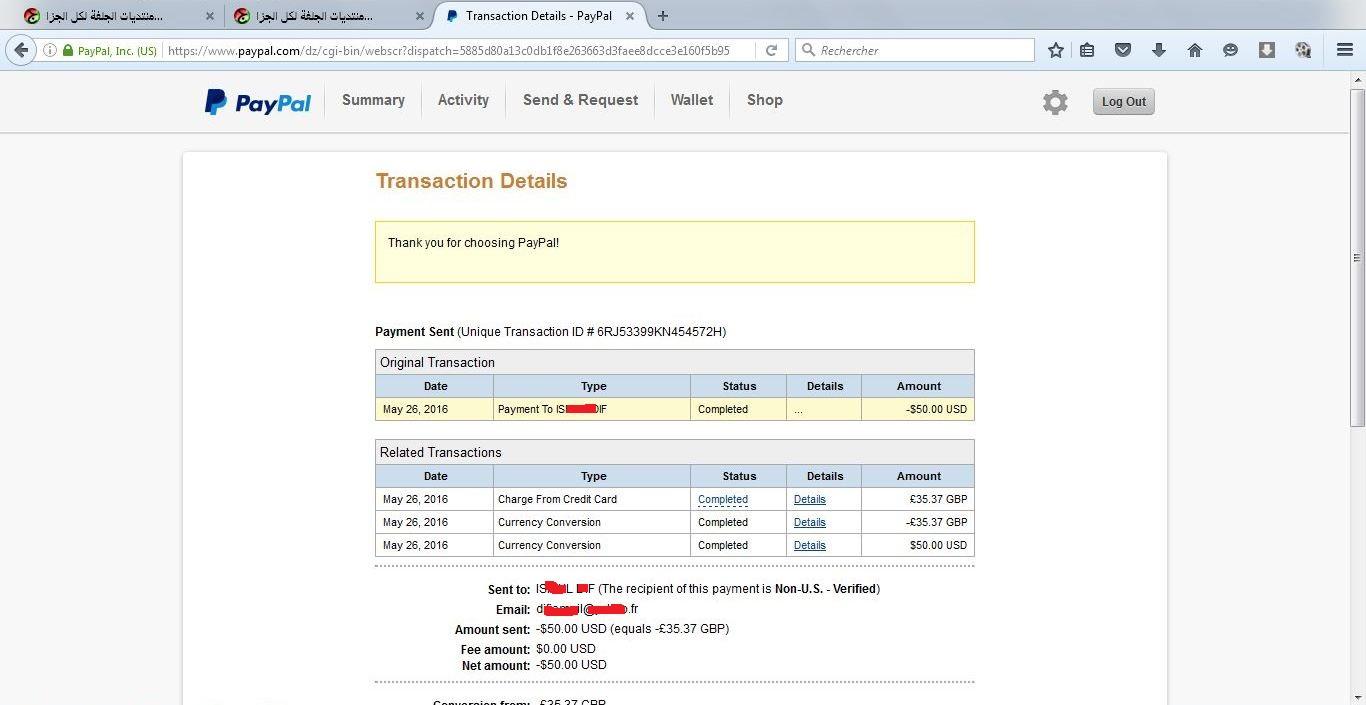This screenshot has width=1366, height=705.
Task: Open the Shop section
Action: click(x=765, y=100)
